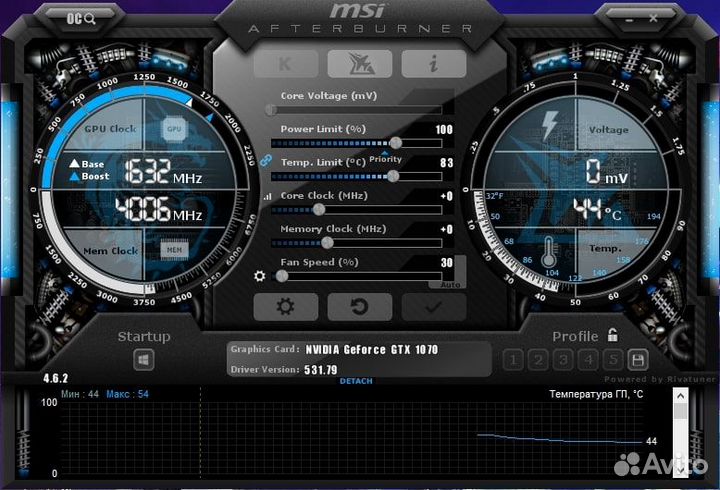Select profile slot 2

(x=538, y=360)
